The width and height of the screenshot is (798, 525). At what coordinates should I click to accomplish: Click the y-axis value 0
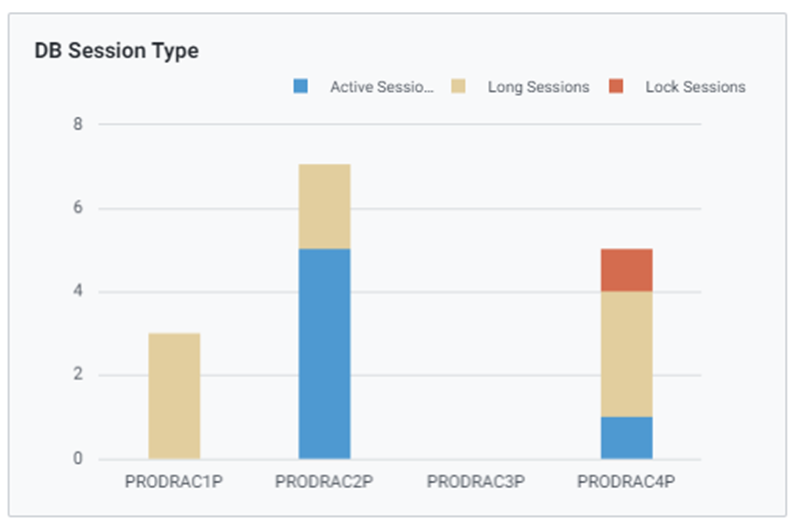[x=77, y=460]
